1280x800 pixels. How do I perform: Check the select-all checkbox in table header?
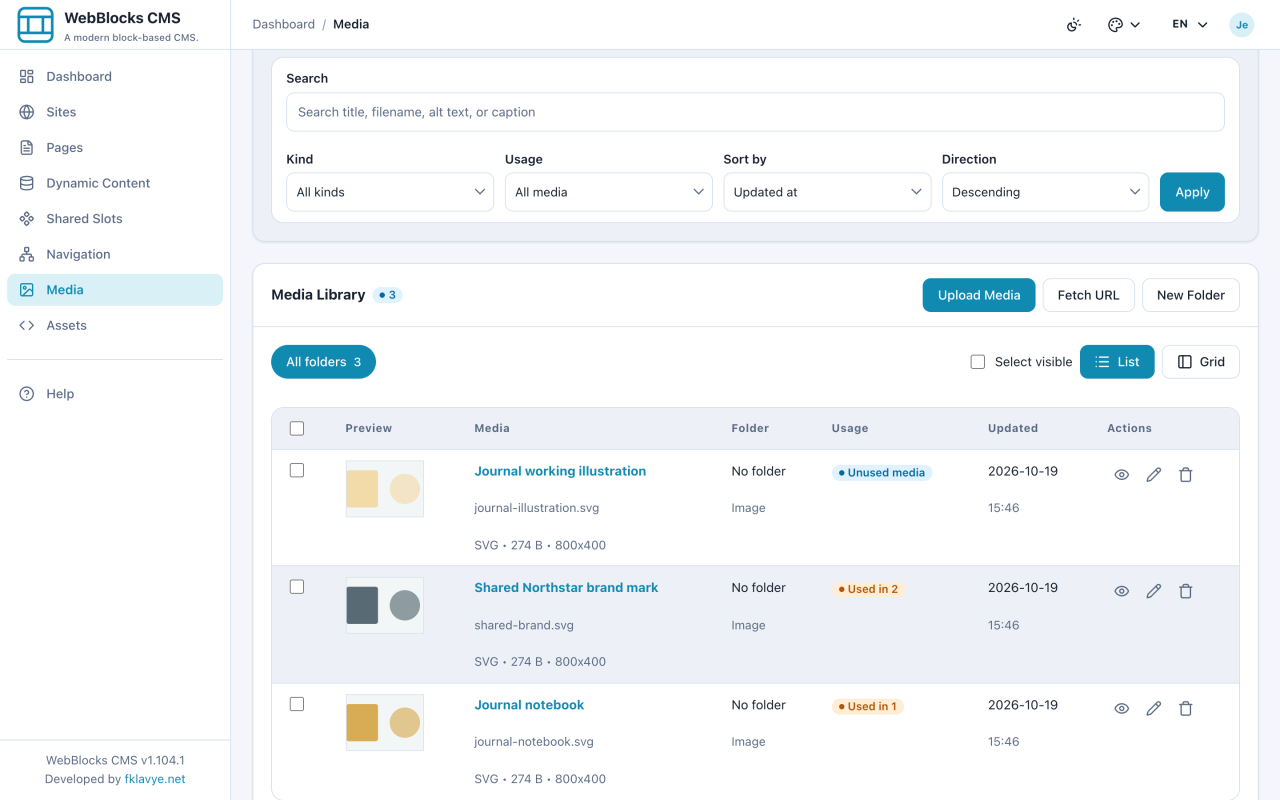[297, 428]
